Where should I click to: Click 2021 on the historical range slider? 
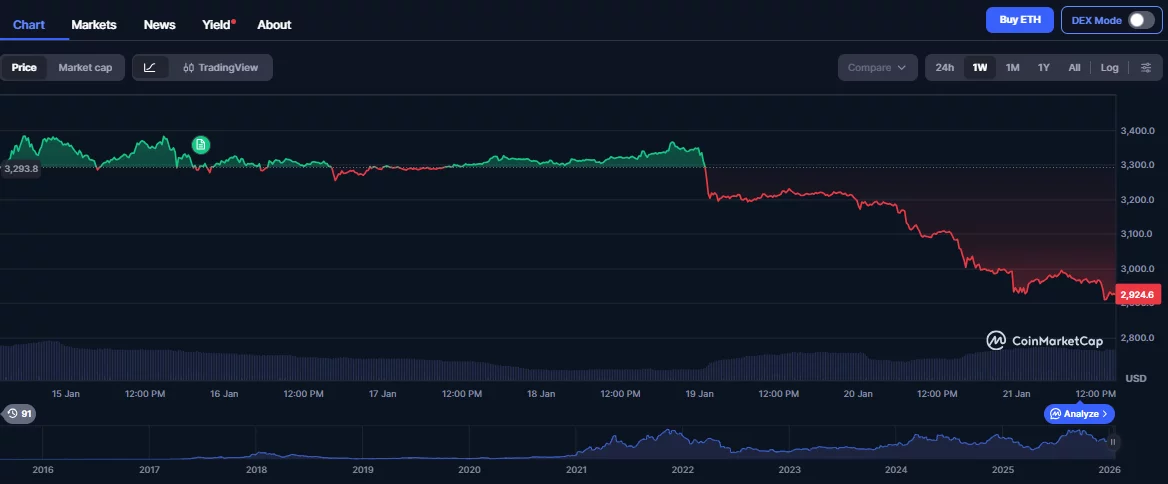tap(576, 469)
